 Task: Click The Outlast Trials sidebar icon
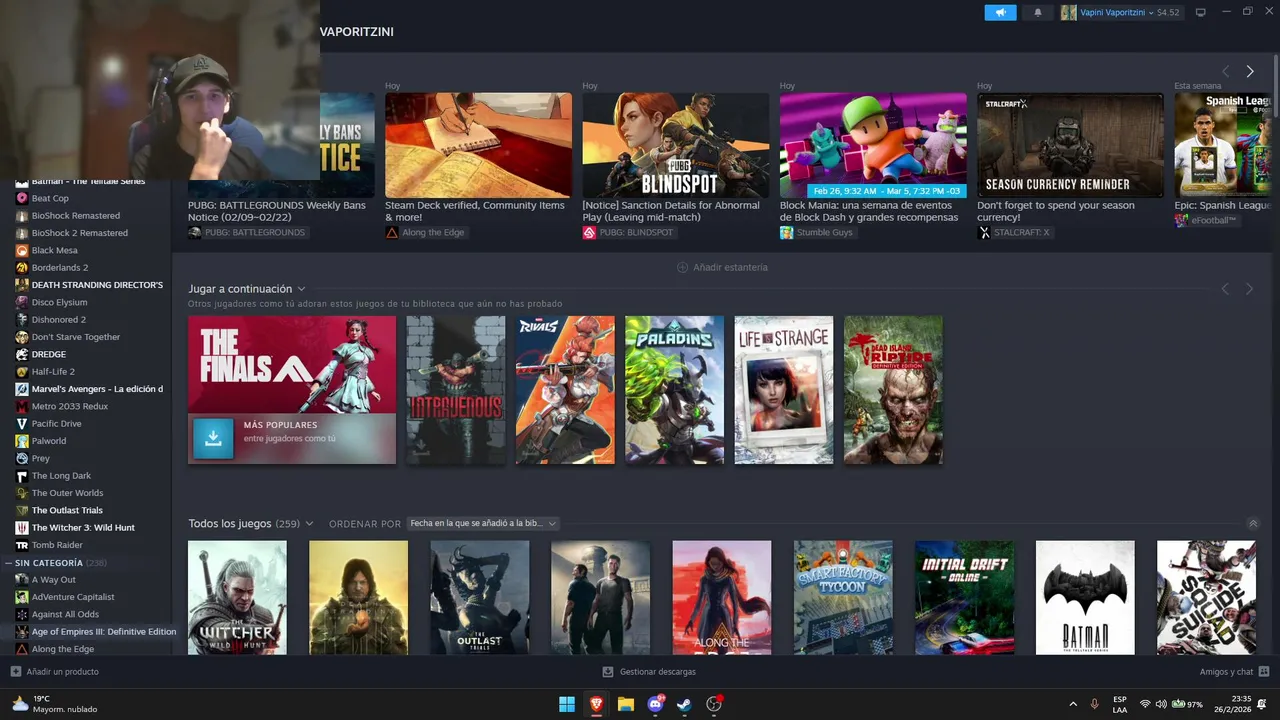tap(22, 510)
